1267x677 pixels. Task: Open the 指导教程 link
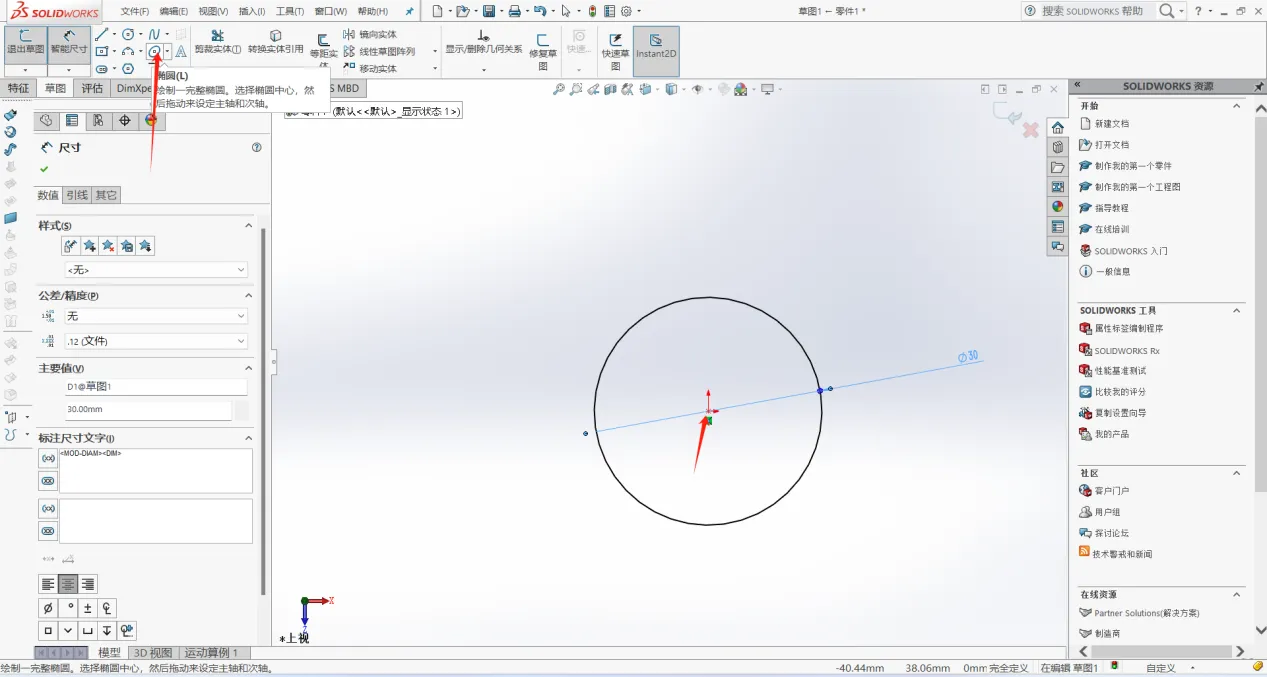click(x=1111, y=208)
